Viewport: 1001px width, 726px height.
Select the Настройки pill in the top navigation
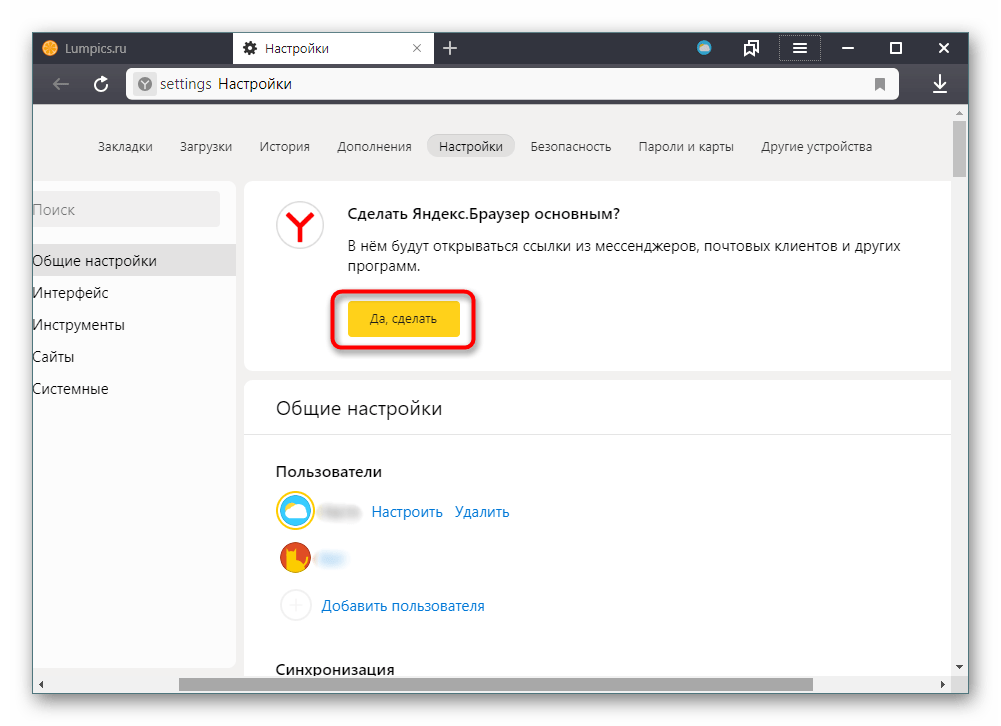(471, 146)
